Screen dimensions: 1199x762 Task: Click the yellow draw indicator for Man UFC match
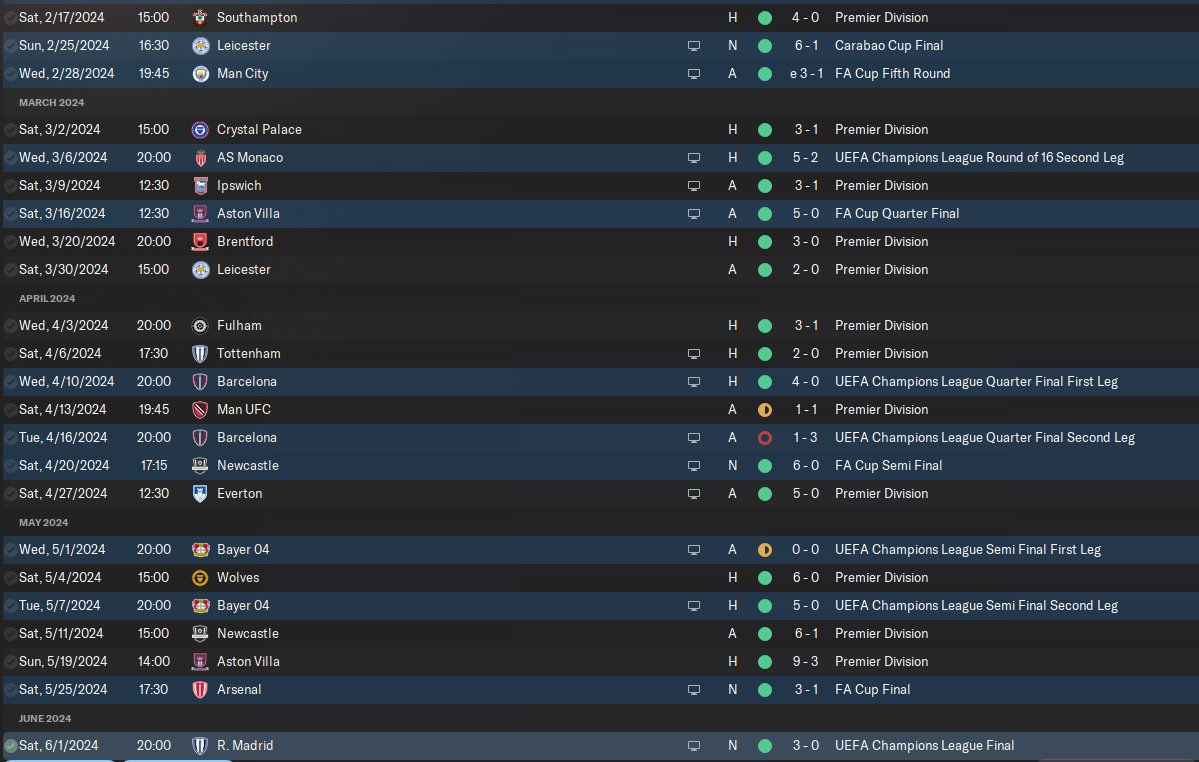[765, 409]
